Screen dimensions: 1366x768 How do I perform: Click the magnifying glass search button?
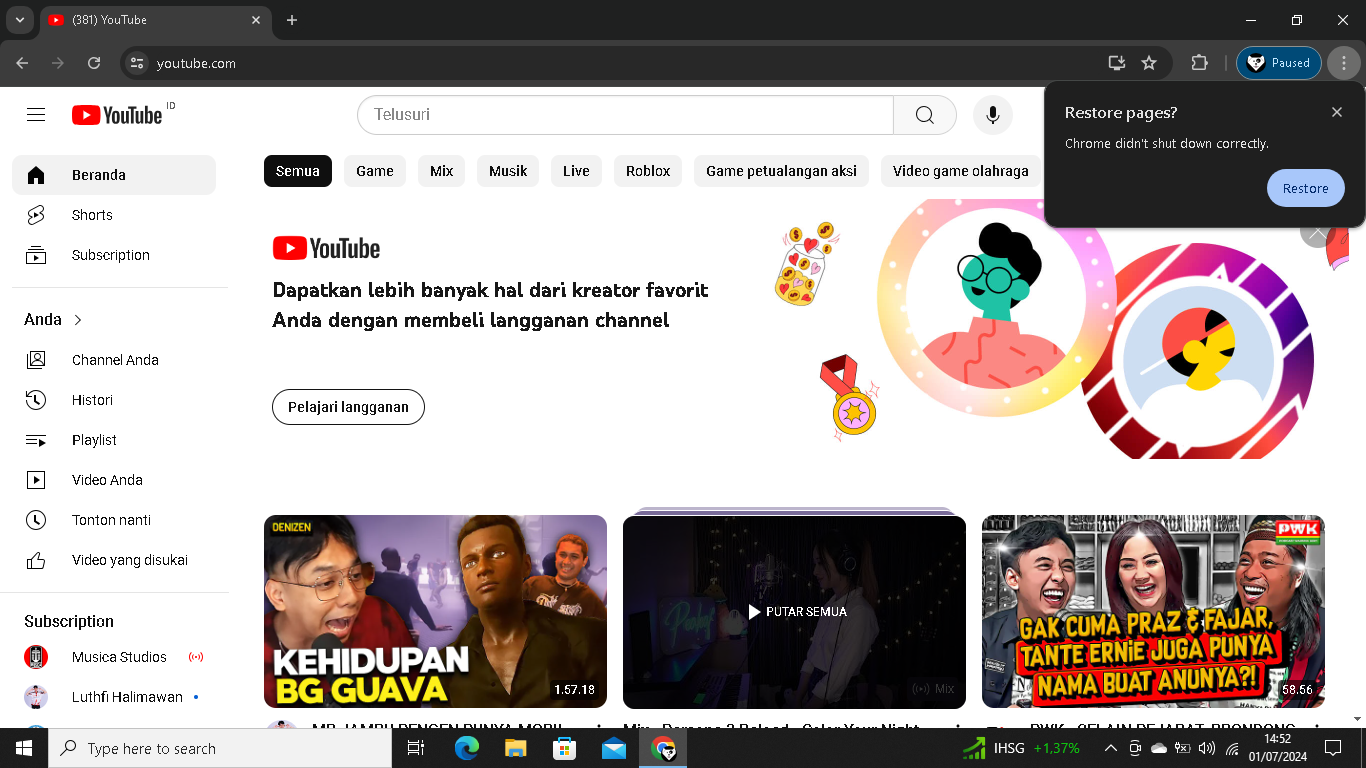(x=925, y=115)
